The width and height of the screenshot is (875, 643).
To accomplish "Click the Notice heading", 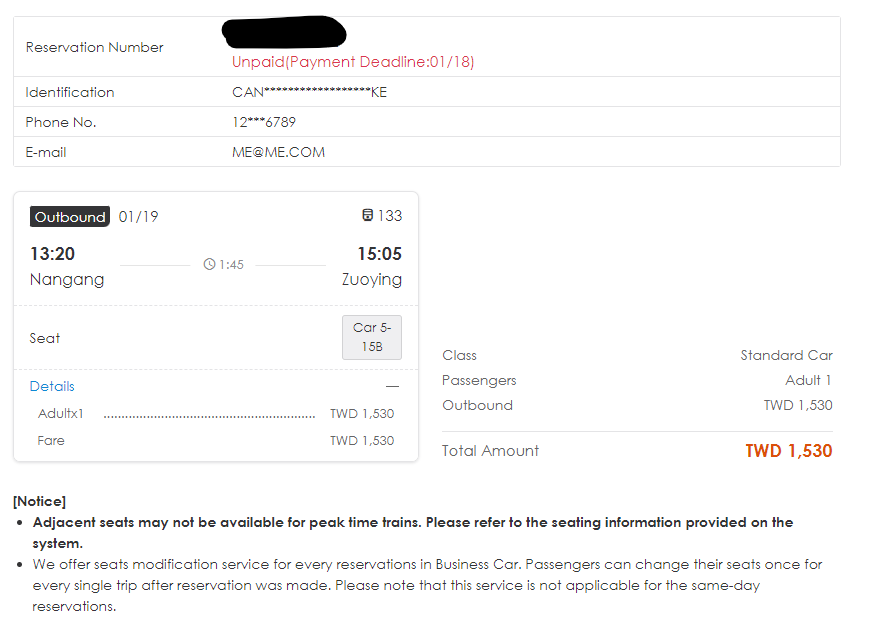I will click(x=39, y=501).
